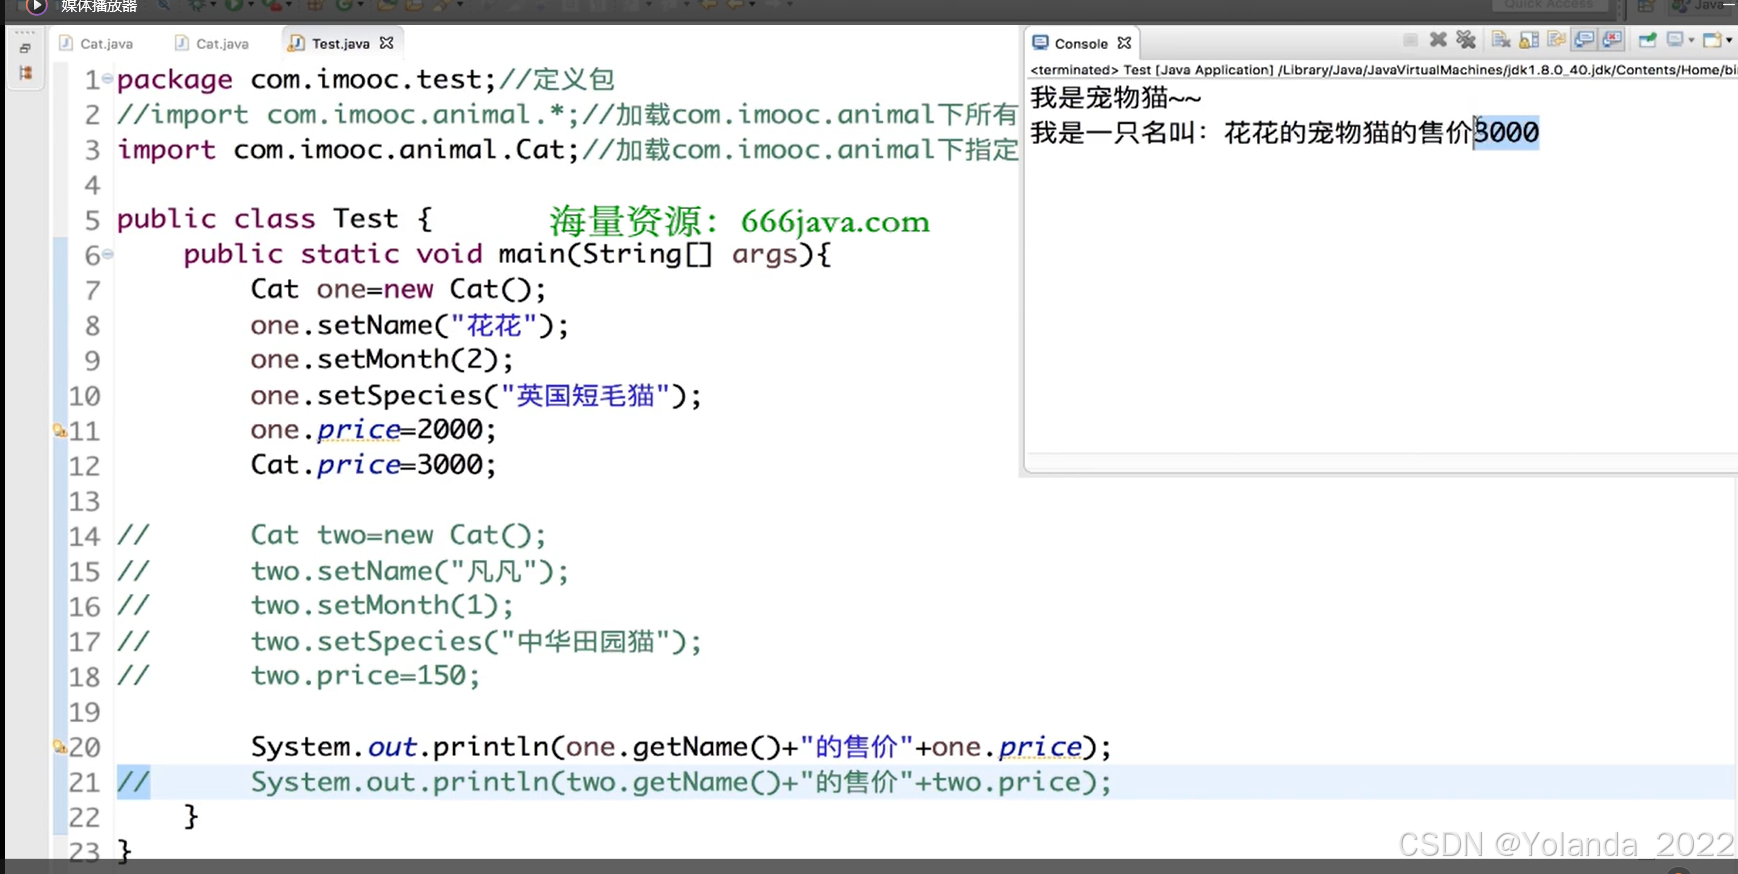
Task: Pin the Console view
Action: 1647,40
